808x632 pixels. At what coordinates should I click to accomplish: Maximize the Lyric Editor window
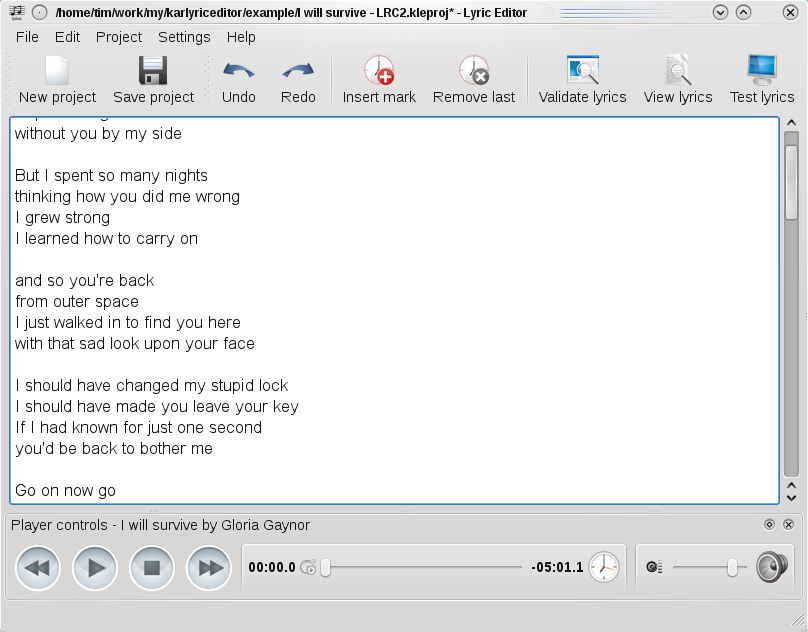pyautogui.click(x=743, y=12)
